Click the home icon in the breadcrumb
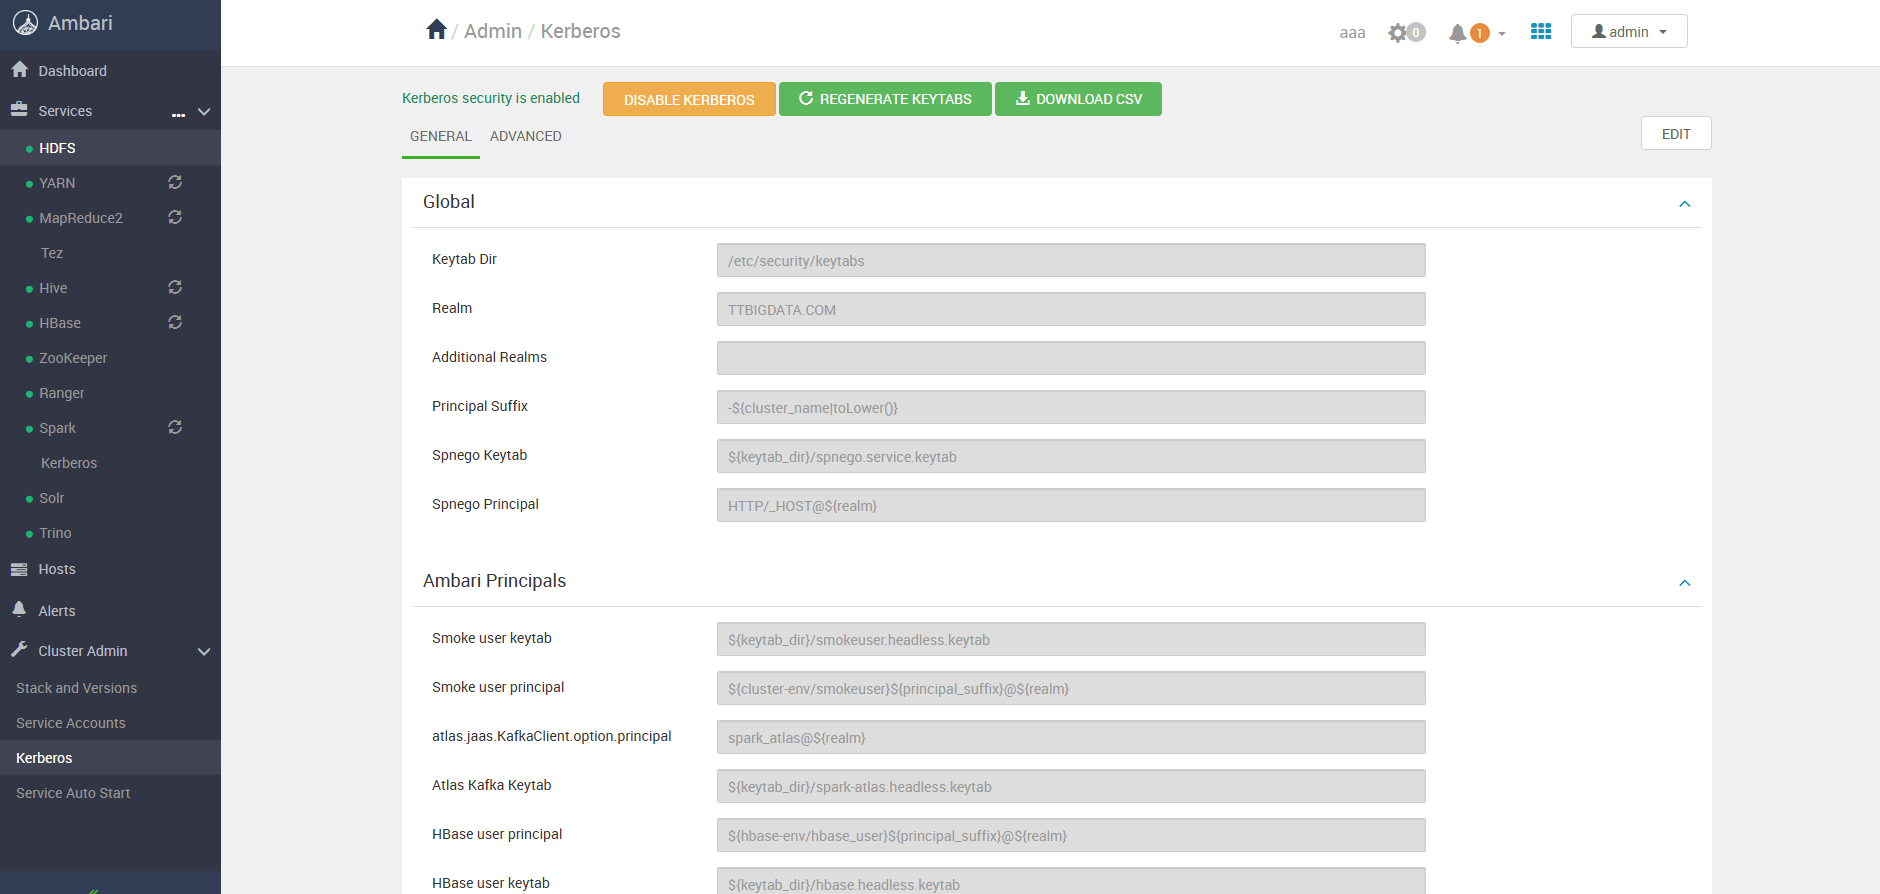This screenshot has height=894, width=1880. pyautogui.click(x=436, y=30)
